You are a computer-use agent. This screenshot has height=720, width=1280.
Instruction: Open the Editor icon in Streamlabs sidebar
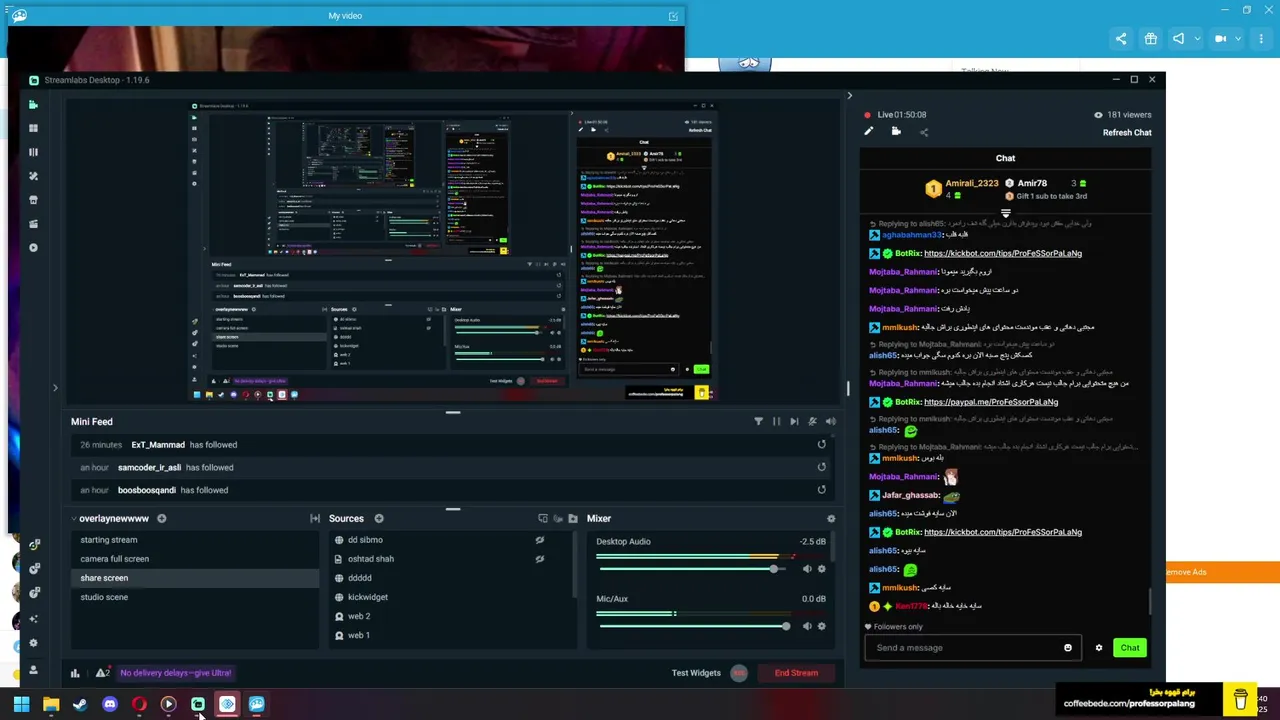tap(33, 104)
